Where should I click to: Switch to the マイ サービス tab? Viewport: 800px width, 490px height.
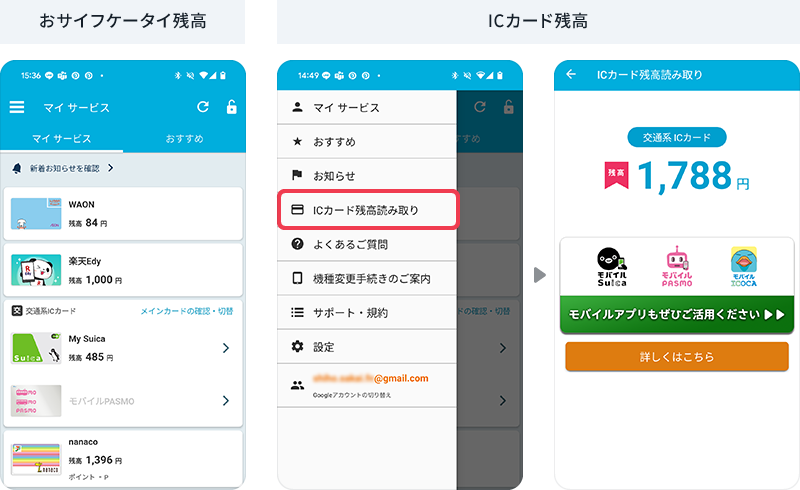coord(62,139)
